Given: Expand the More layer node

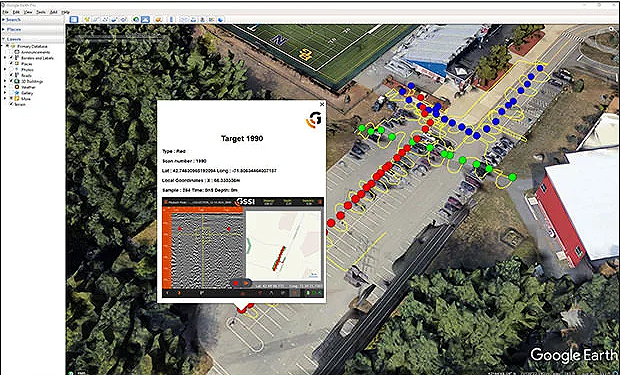Looking at the screenshot, I should click(5, 98).
